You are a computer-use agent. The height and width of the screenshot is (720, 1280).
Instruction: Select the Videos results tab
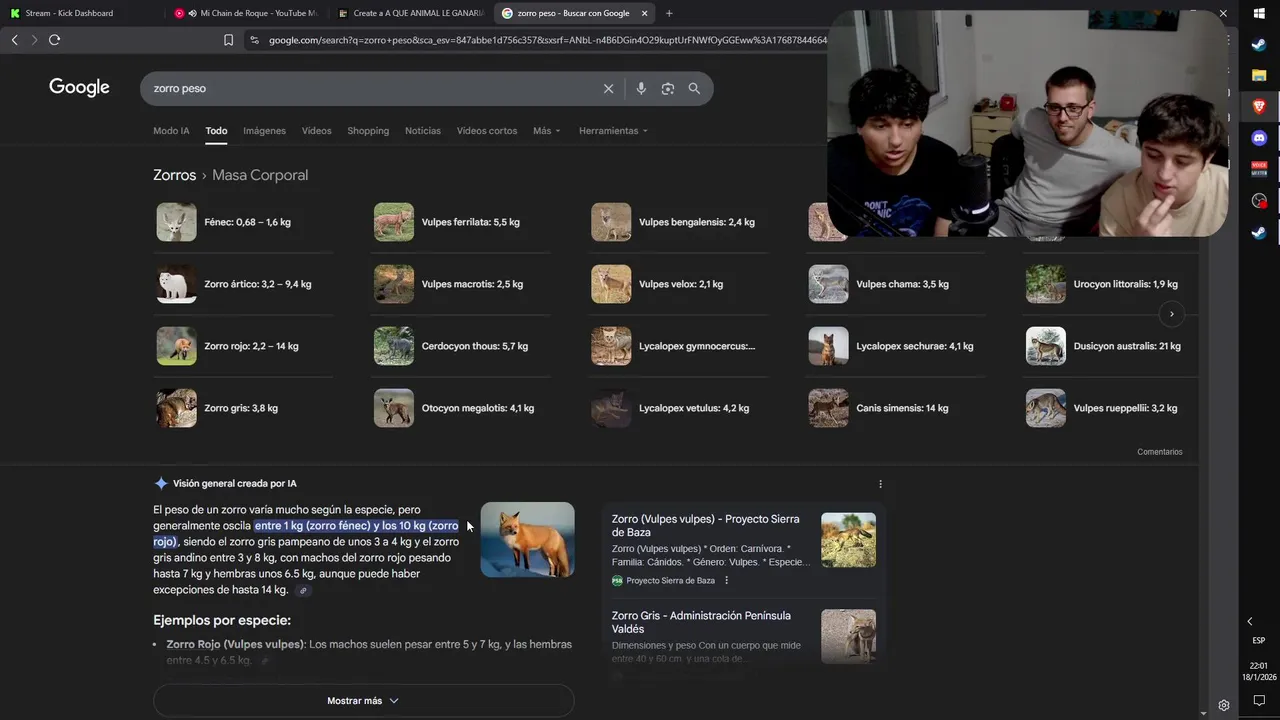(x=316, y=131)
